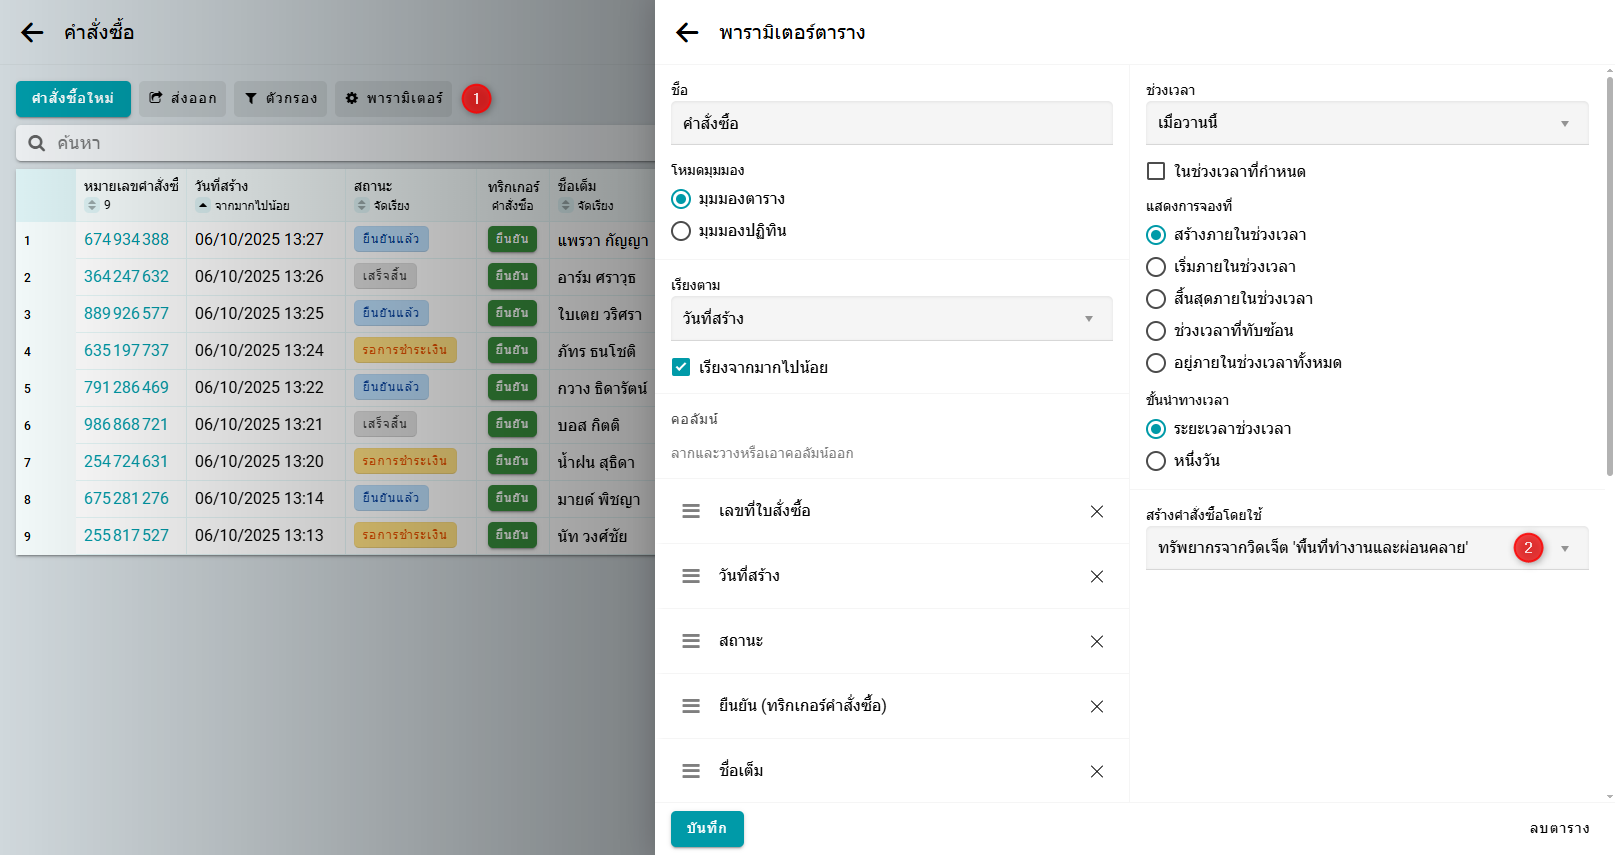Click the ชื่อ name input field
Screen dimensions: 1615x855
pos(890,123)
